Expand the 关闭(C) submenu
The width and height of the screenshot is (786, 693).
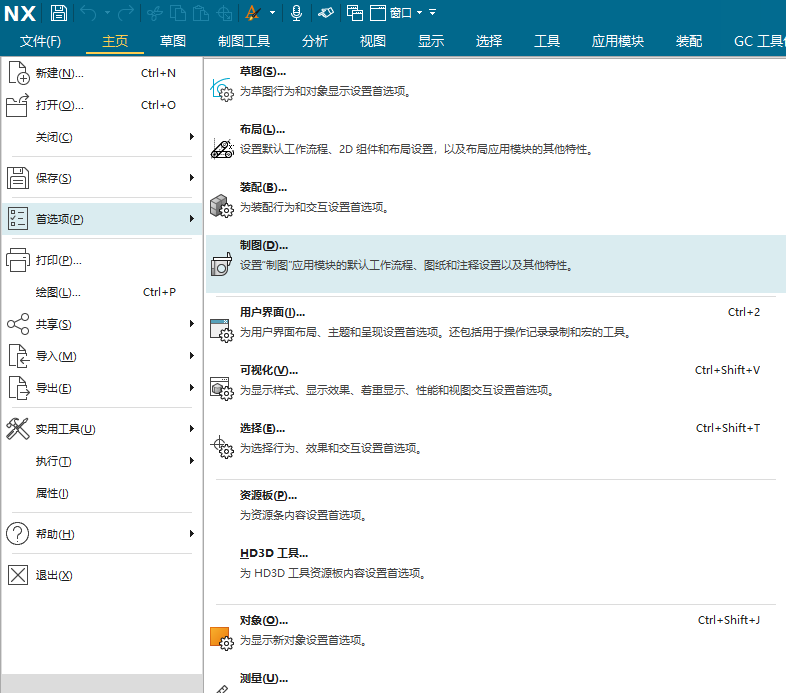102,137
